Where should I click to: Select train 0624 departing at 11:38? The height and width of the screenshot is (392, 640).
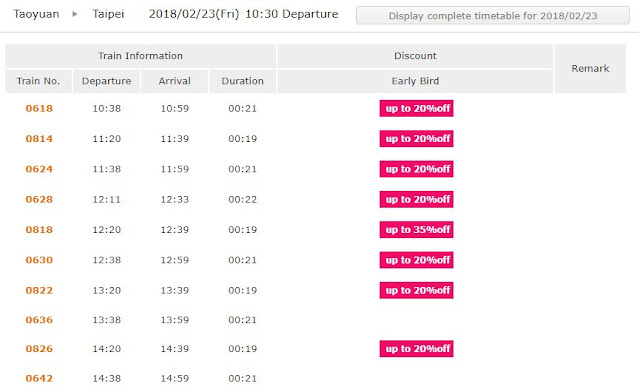39,169
